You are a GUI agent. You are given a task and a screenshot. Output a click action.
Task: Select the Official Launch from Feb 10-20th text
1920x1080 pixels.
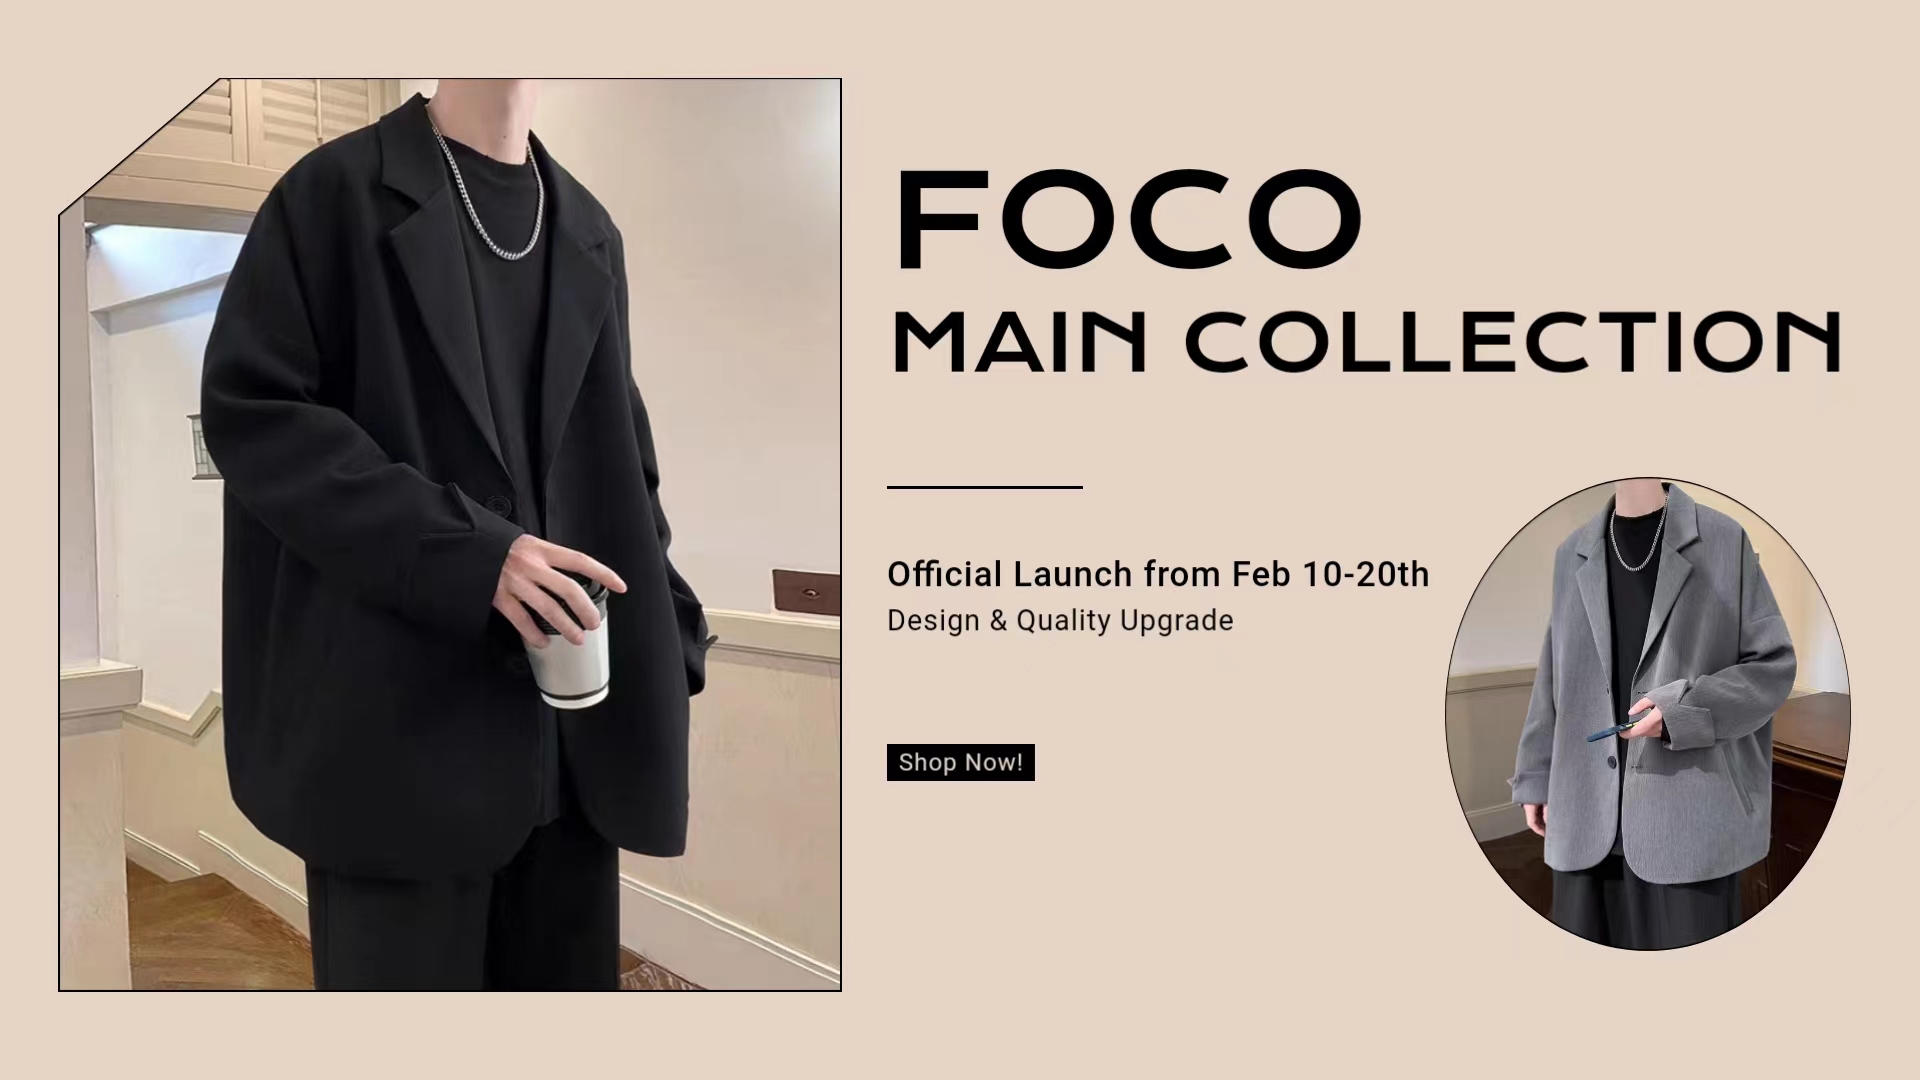click(1158, 574)
